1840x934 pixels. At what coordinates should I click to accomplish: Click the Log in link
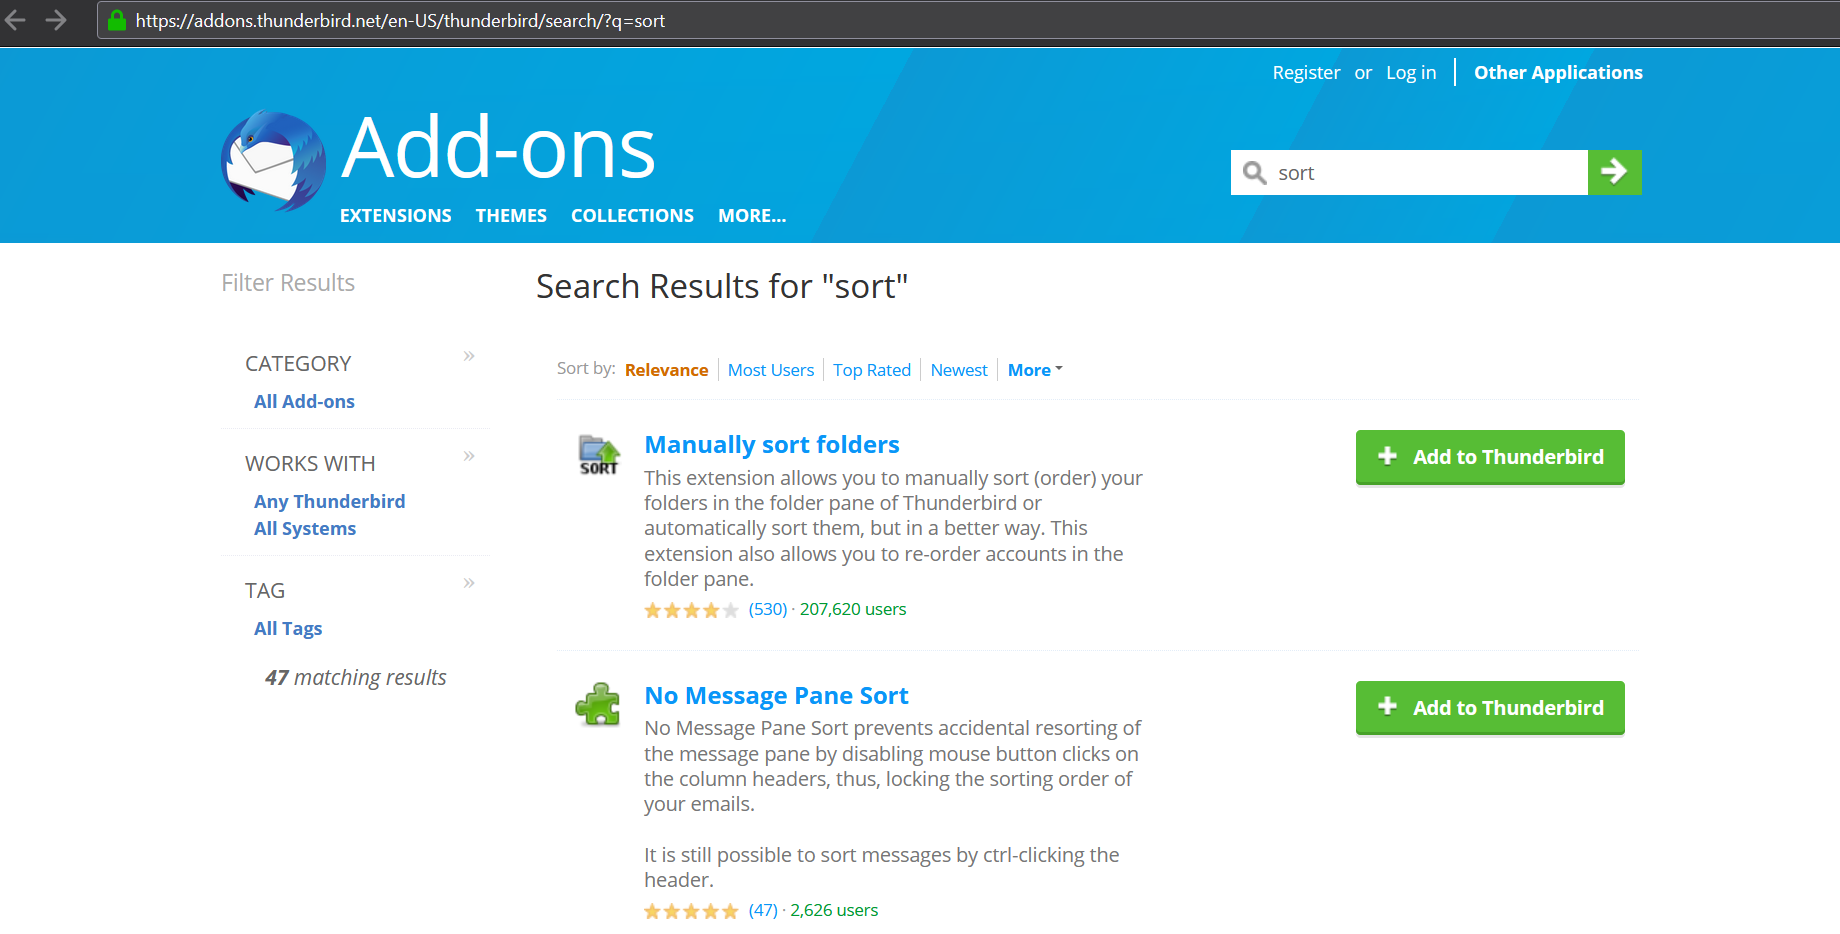tap(1411, 72)
